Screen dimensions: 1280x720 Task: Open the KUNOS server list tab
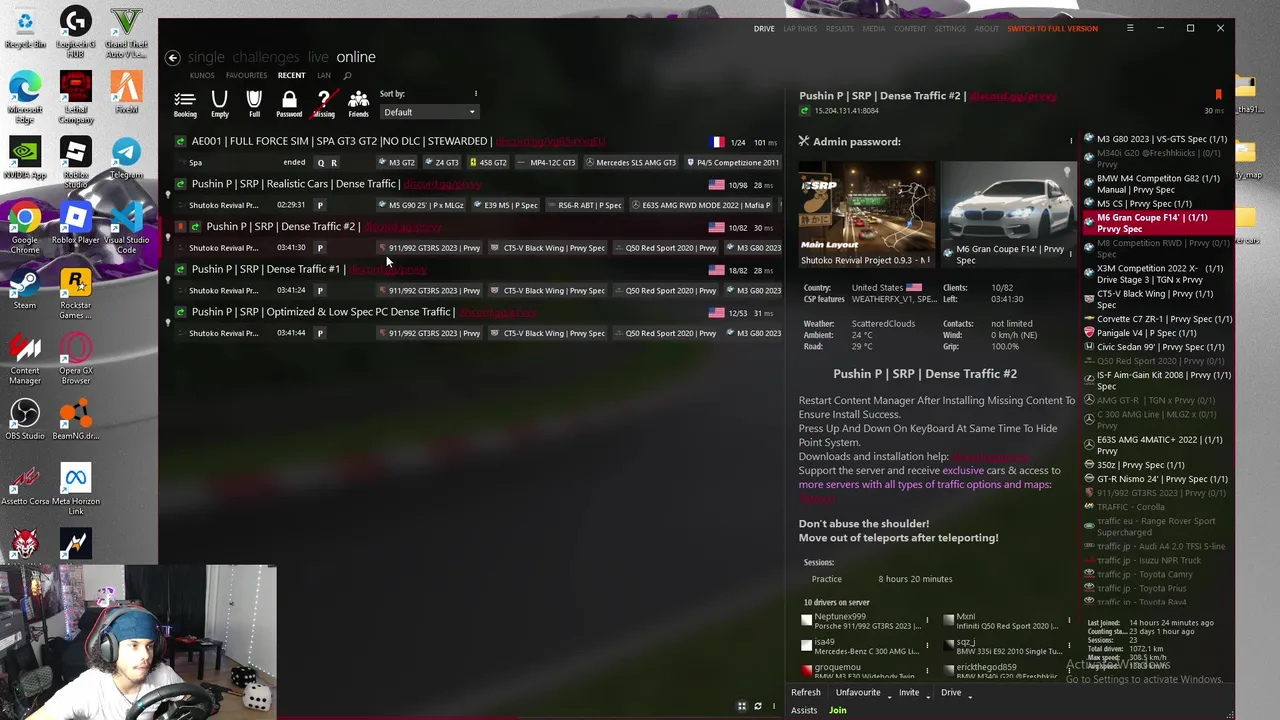tap(202, 76)
